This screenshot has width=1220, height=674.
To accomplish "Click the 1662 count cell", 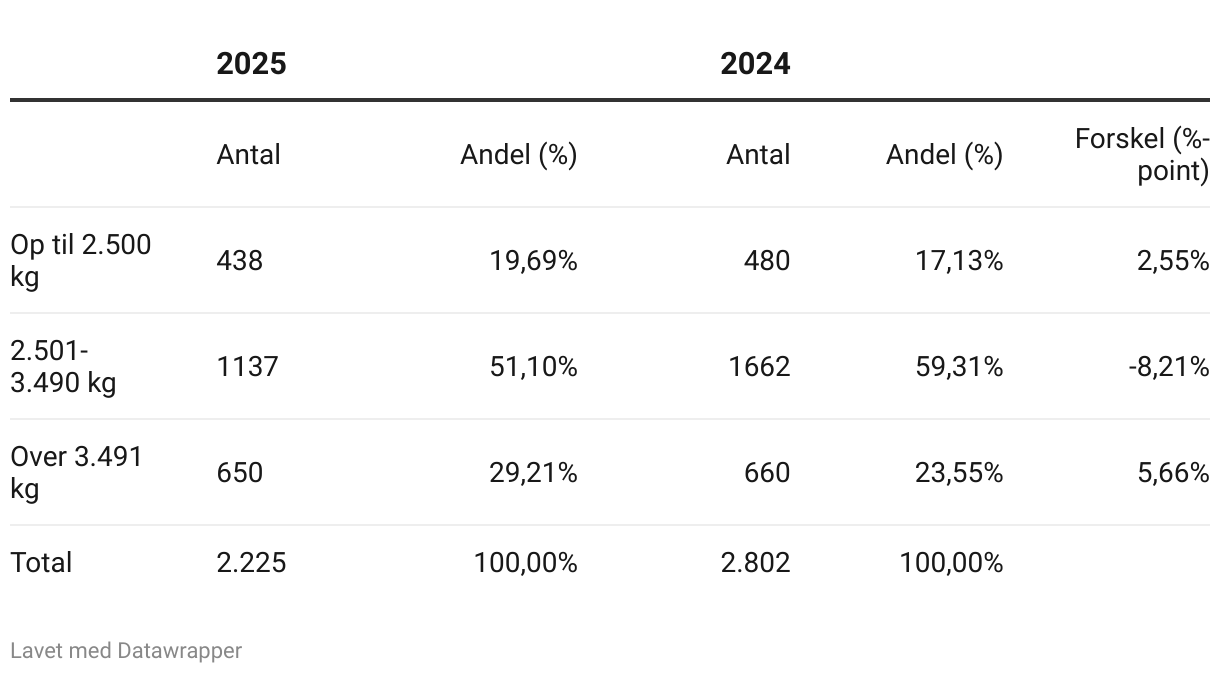I will tap(759, 366).
